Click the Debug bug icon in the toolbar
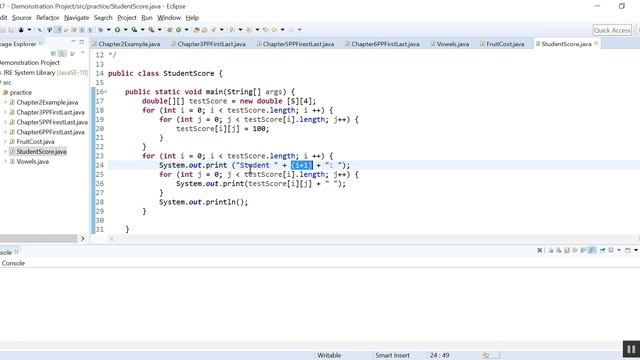 point(100,30)
